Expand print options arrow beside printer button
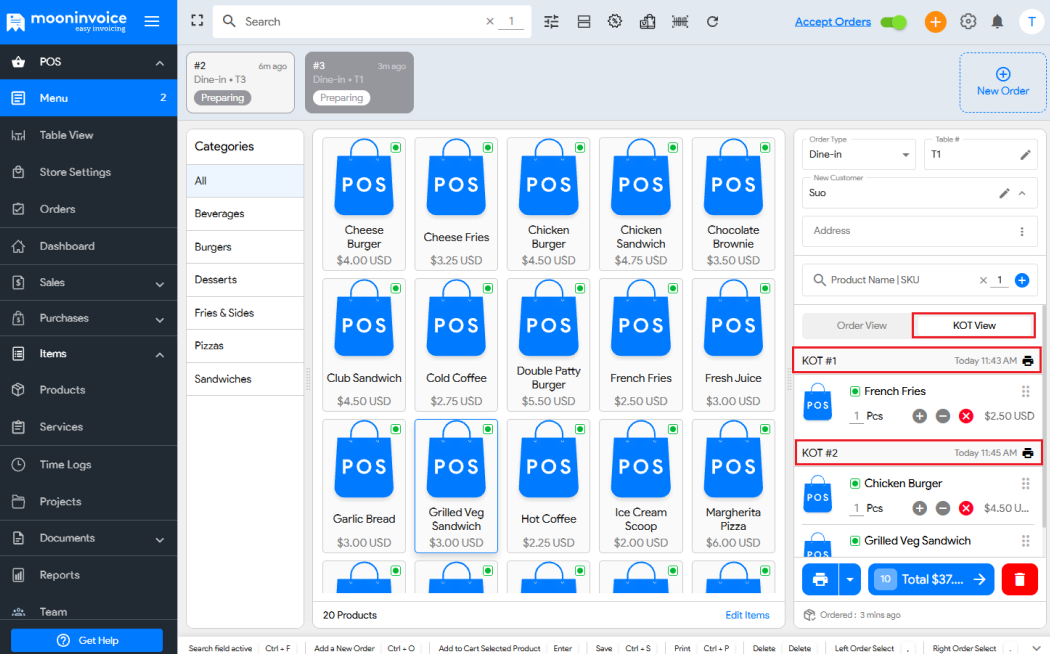The width and height of the screenshot is (1050, 654). pyautogui.click(x=850, y=579)
